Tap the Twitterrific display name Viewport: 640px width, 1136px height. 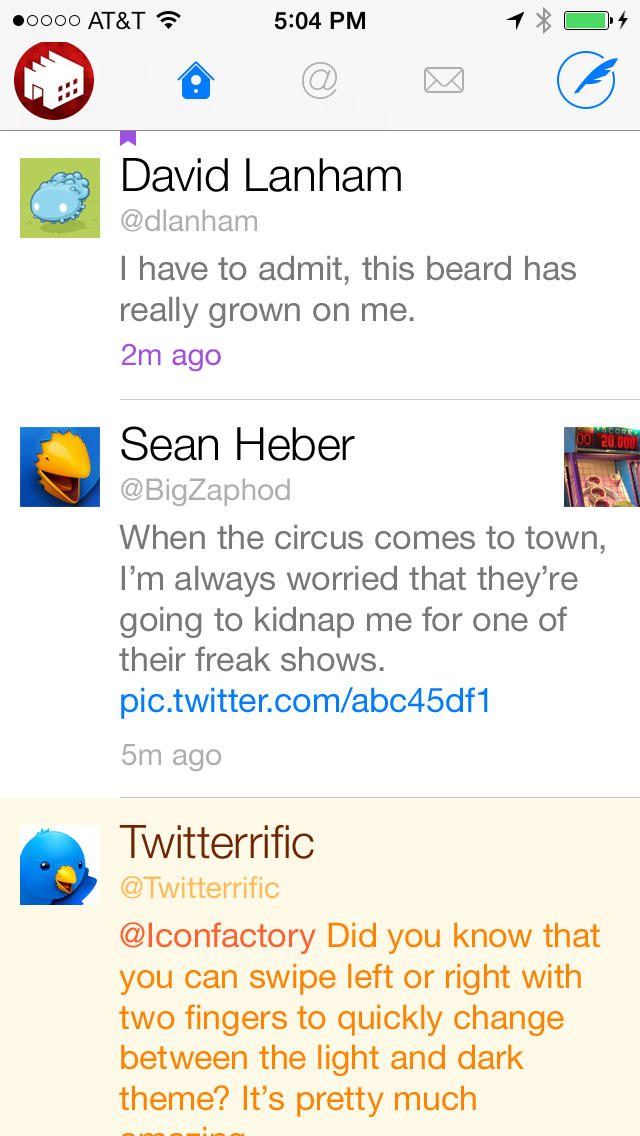217,843
